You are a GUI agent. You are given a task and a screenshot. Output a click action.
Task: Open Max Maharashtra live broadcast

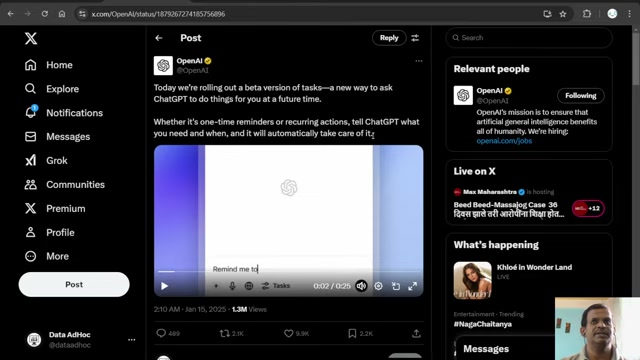tap(509, 209)
